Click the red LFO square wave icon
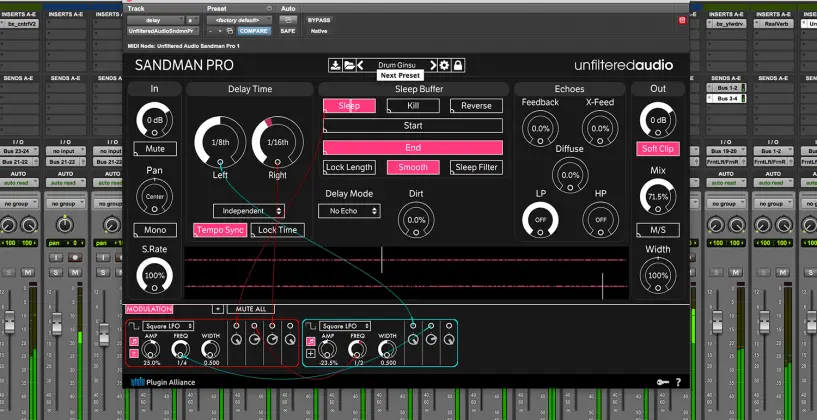This screenshot has height=420, width=817. [x=134, y=326]
